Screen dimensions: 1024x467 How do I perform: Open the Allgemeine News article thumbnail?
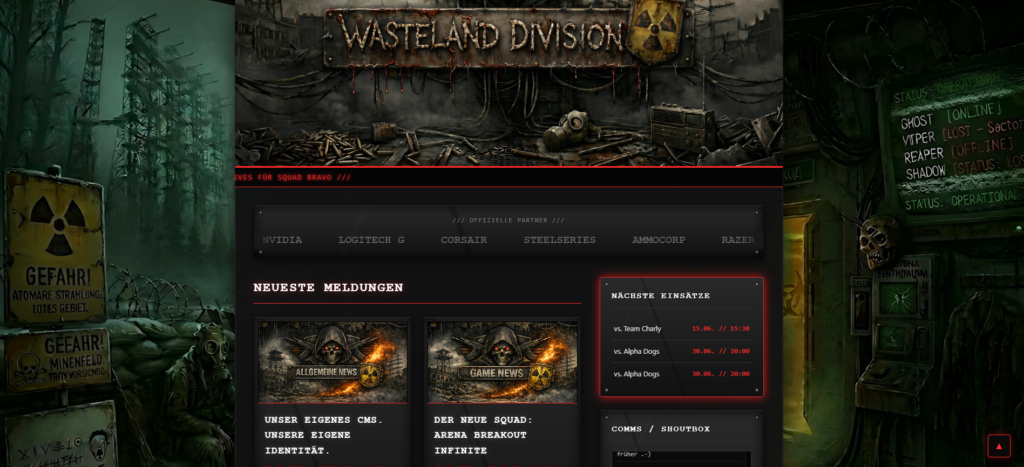coord(333,361)
